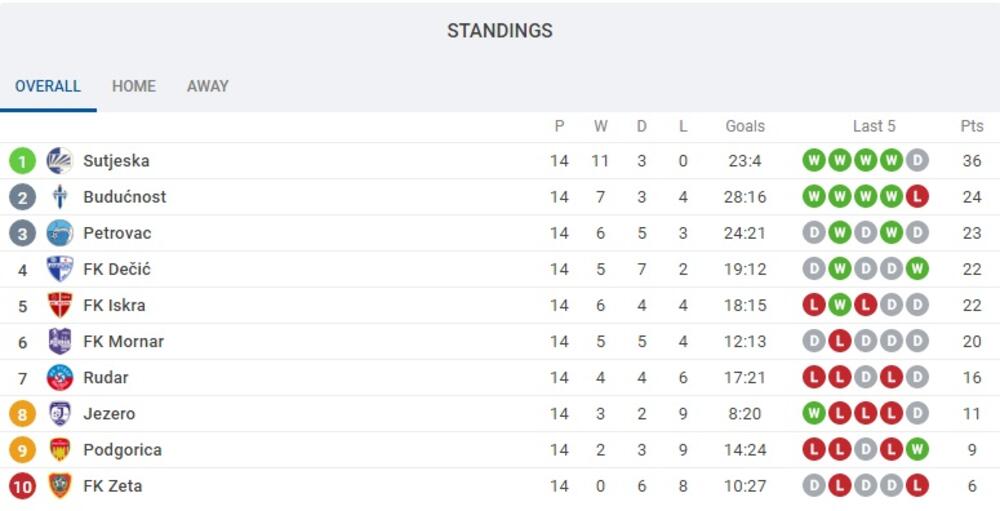
Task: Switch to the Away standings tab
Action: (208, 86)
